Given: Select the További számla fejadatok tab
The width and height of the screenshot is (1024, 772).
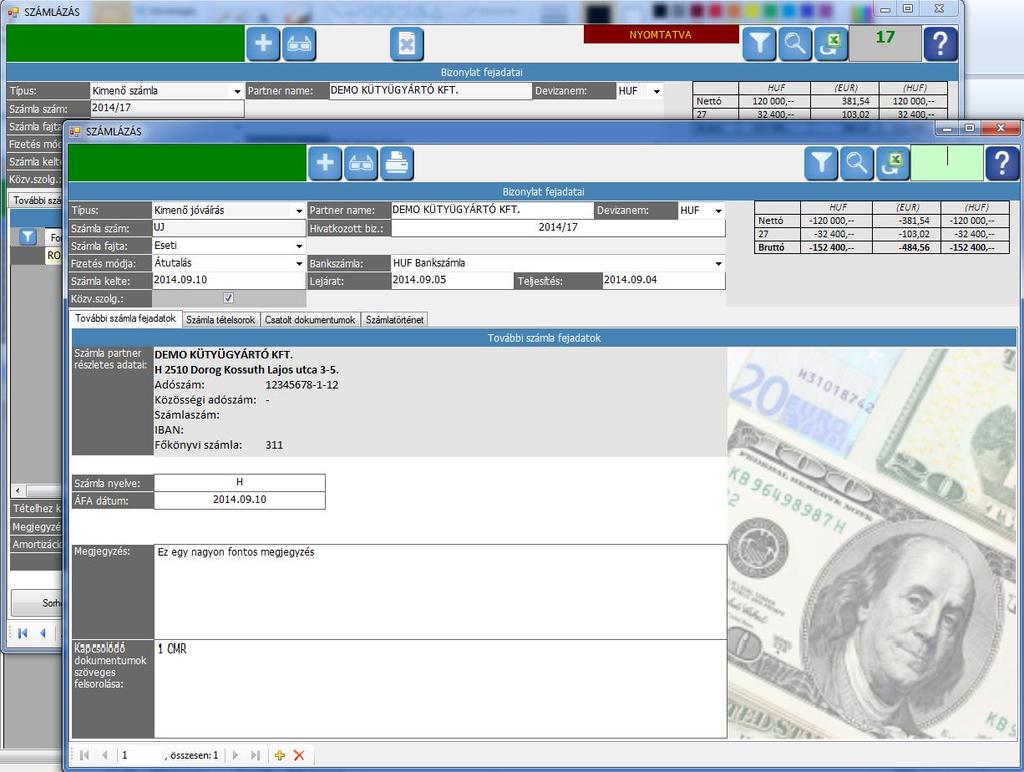Looking at the screenshot, I should tap(125, 319).
